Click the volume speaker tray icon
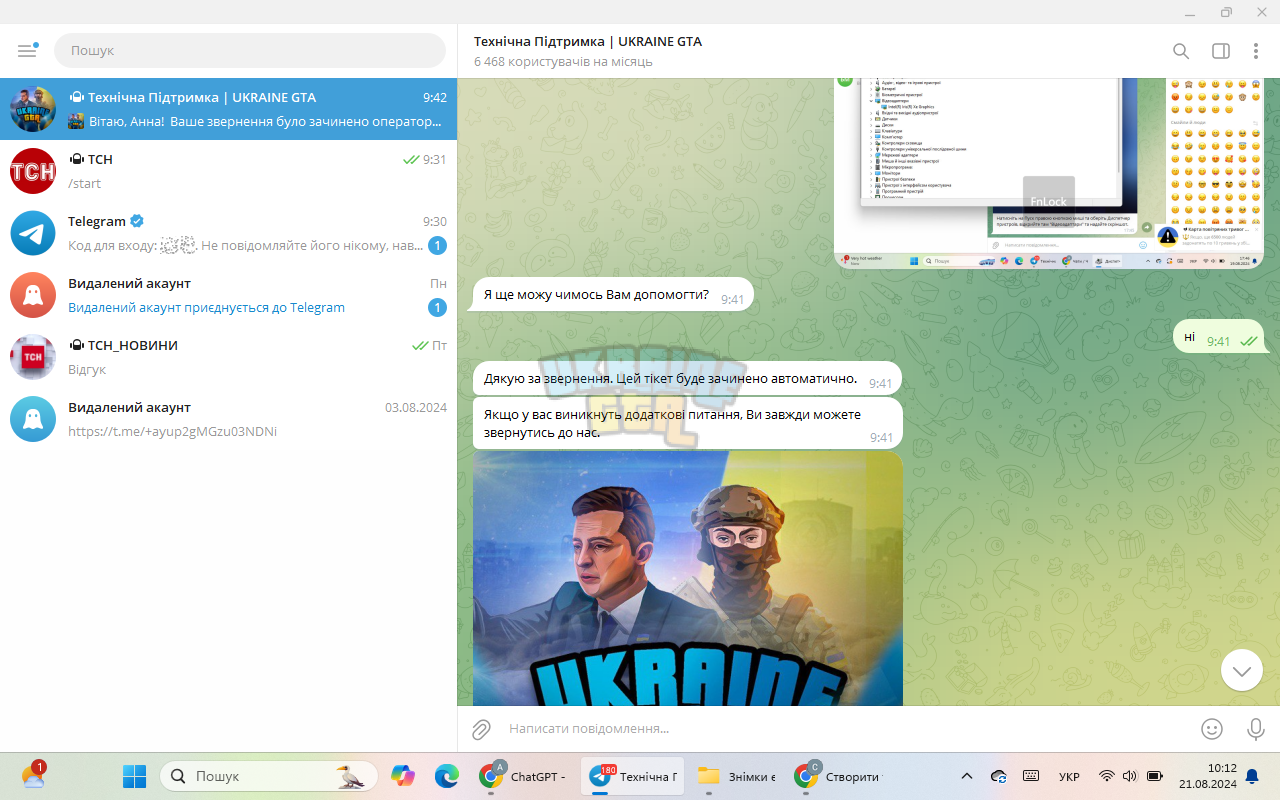Viewport: 1280px width, 800px height. click(x=1130, y=776)
